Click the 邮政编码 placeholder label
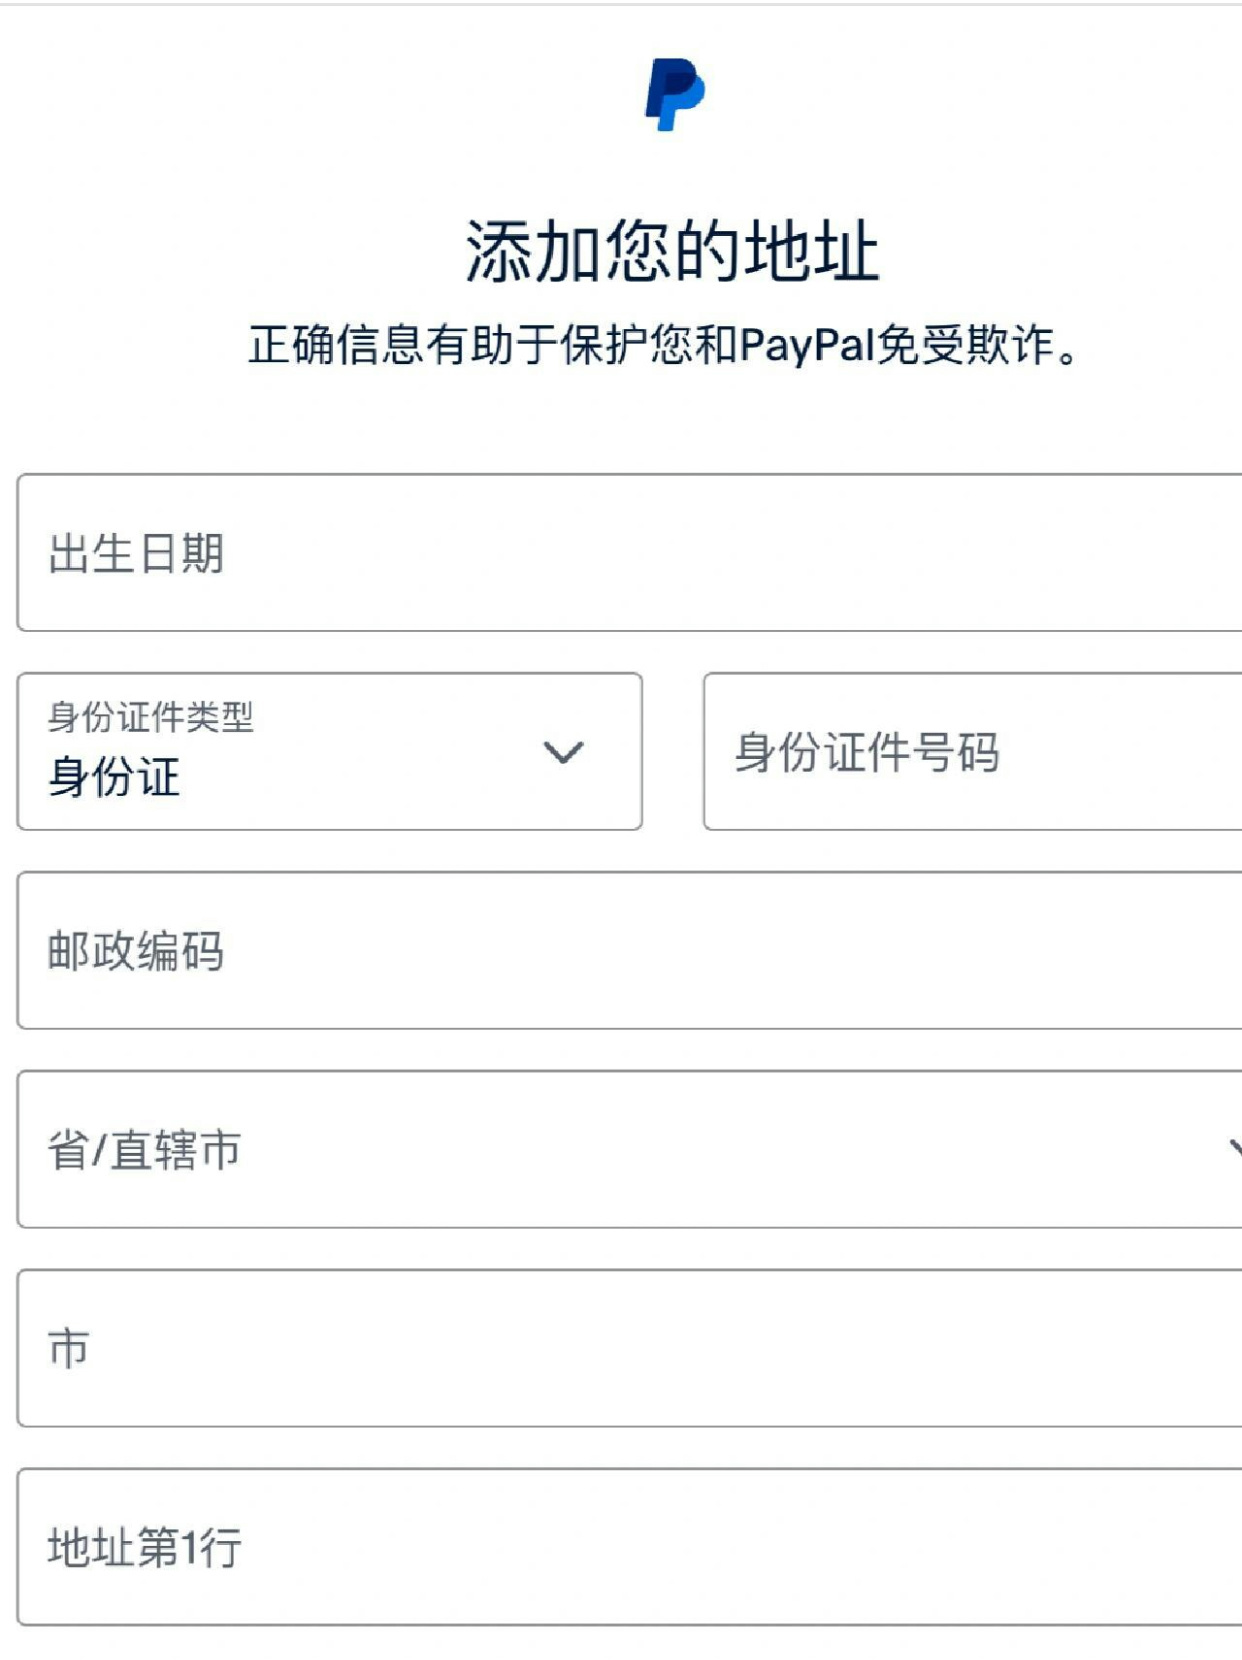The height and width of the screenshot is (1660, 1242). click(x=136, y=950)
